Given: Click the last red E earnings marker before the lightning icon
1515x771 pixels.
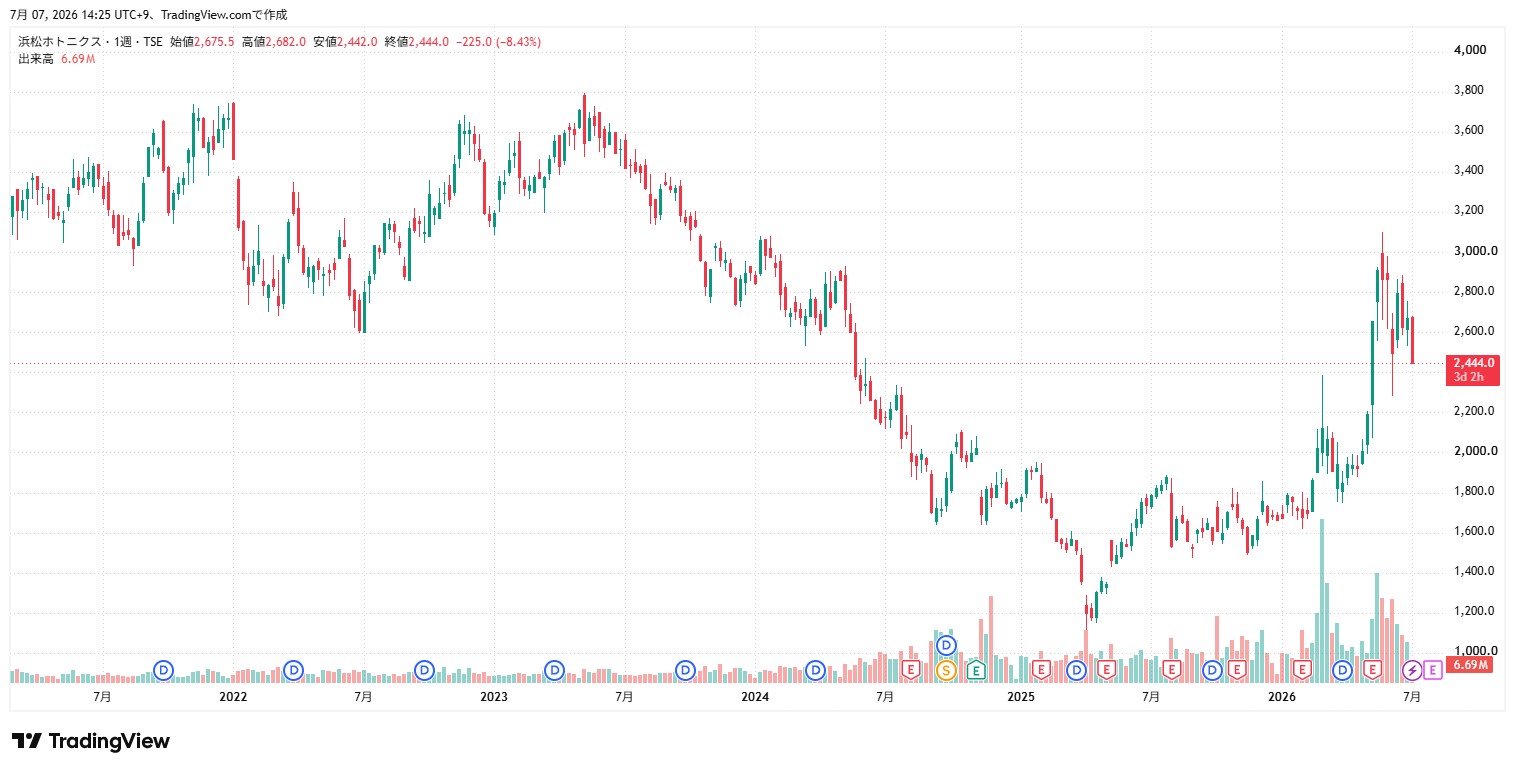Looking at the screenshot, I should pos(1372,669).
